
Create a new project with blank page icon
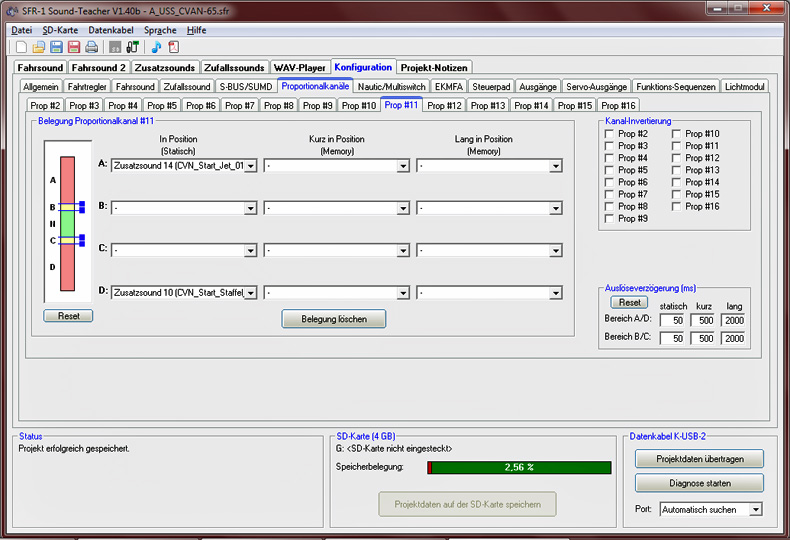coord(21,47)
